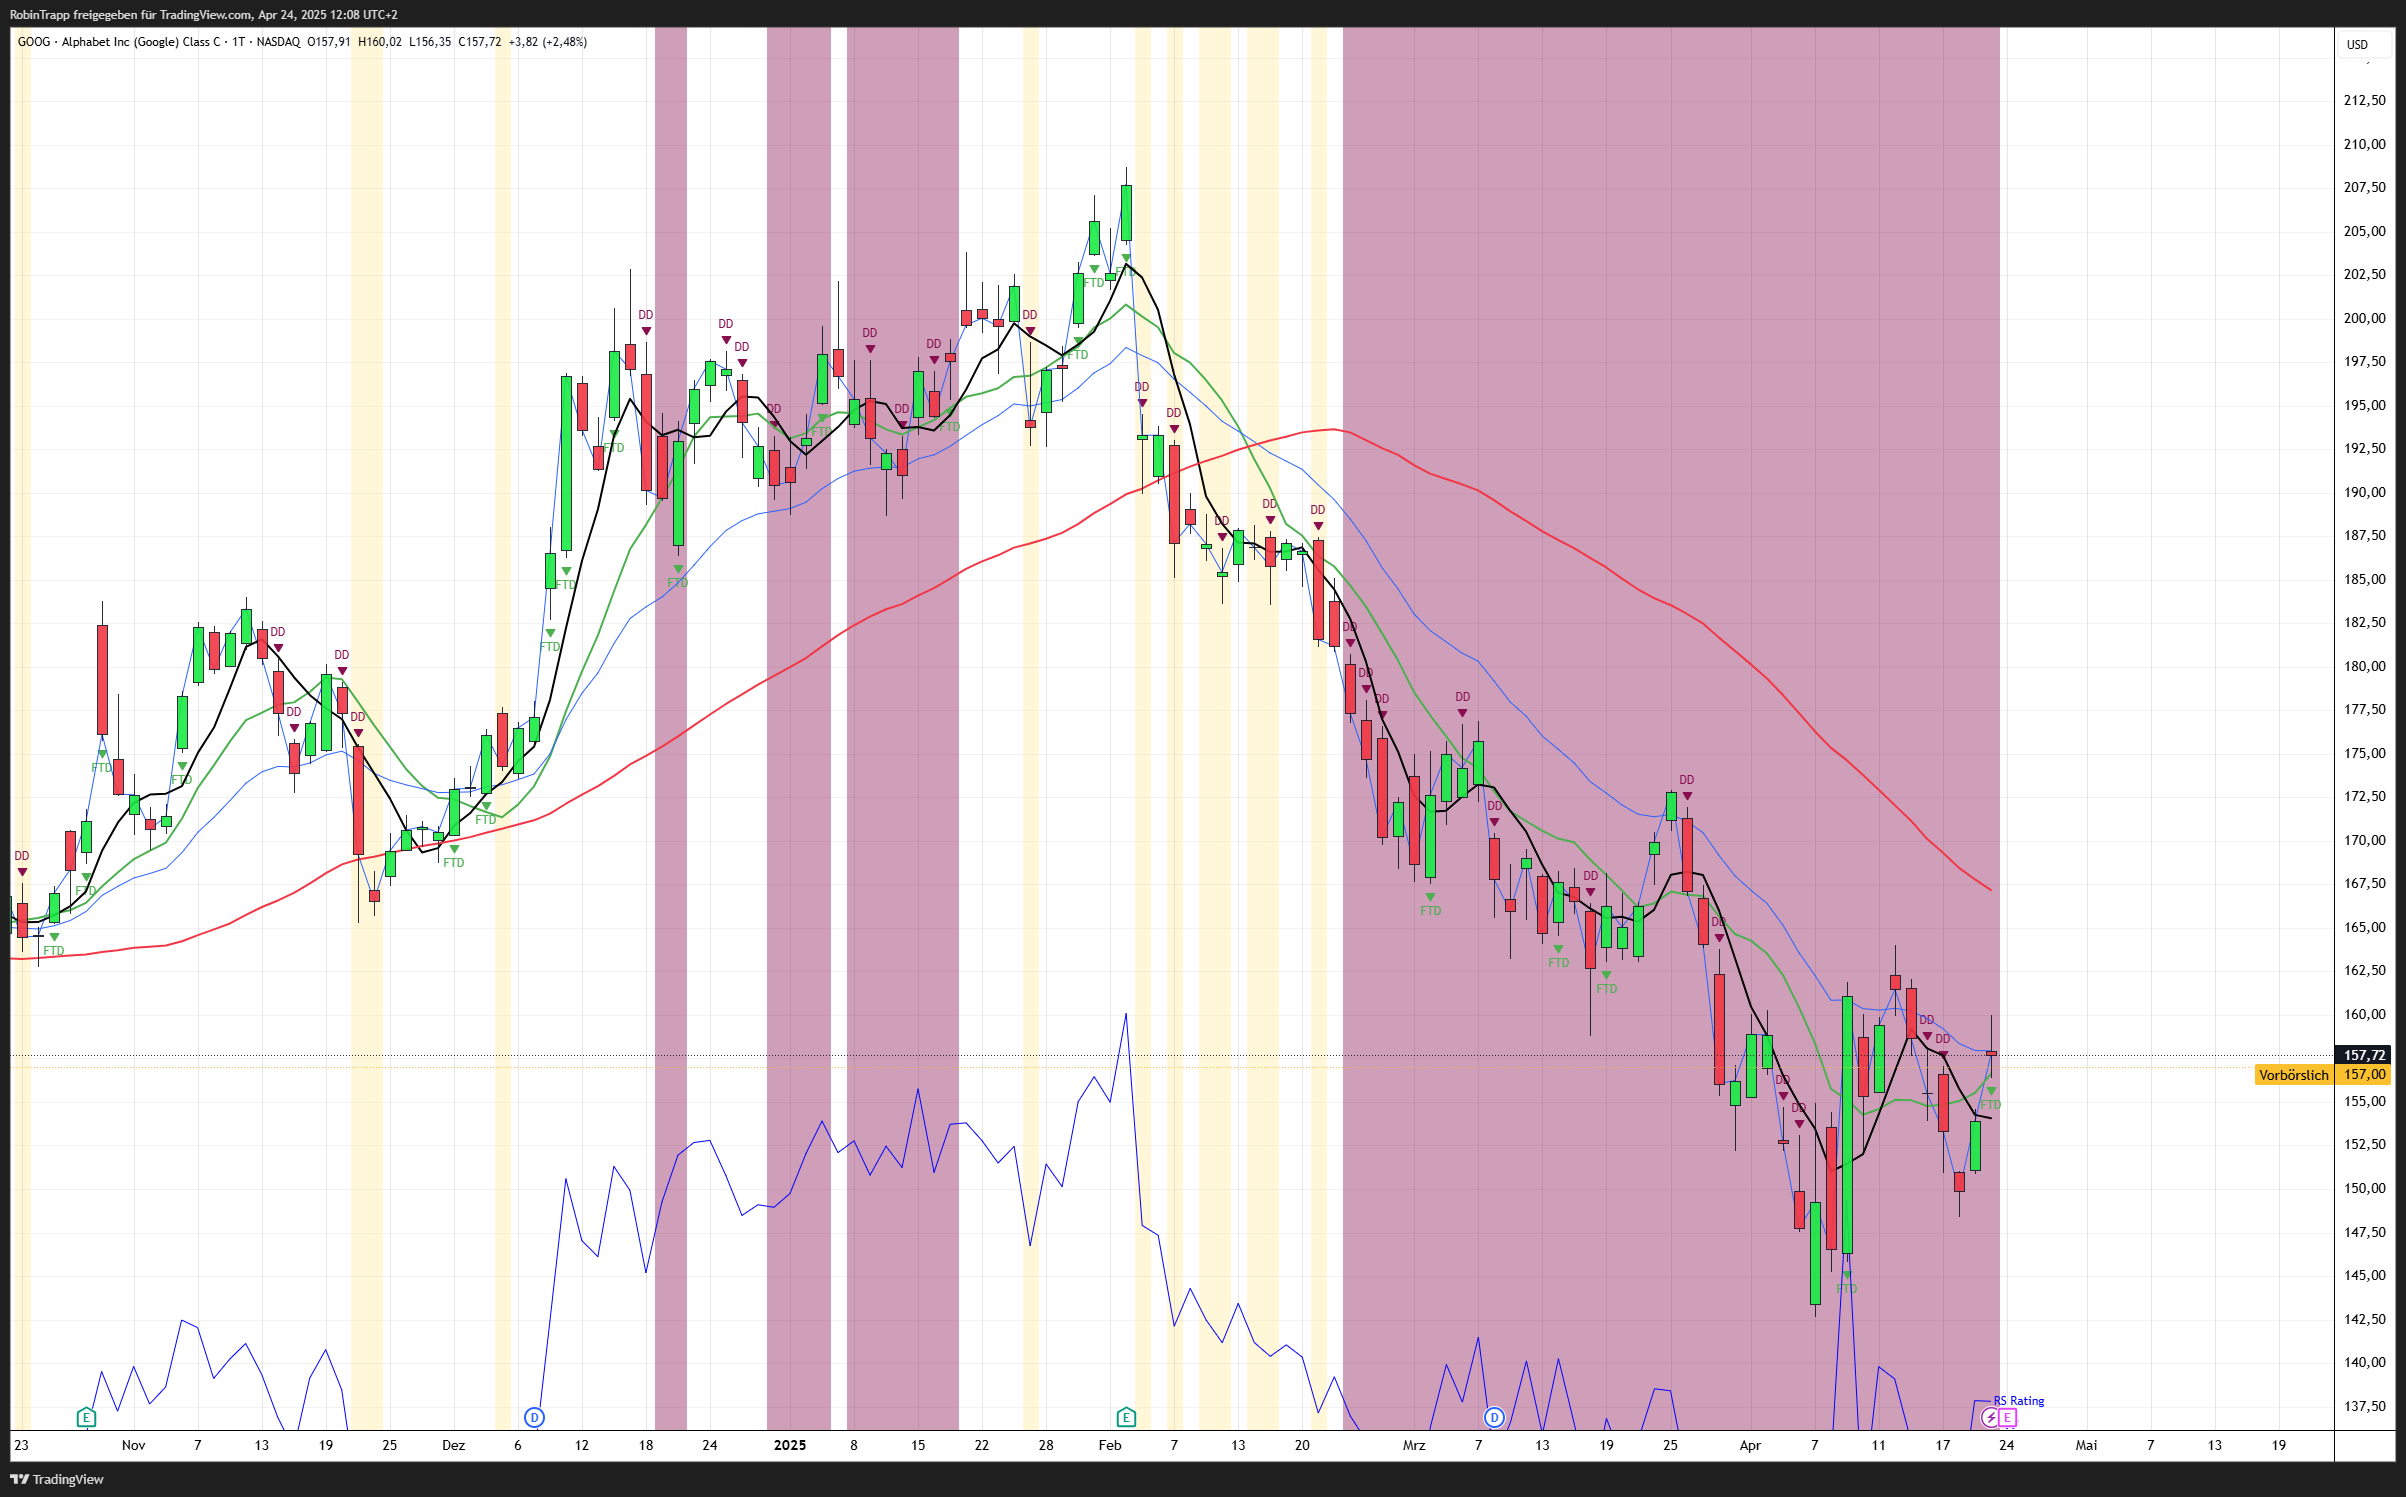Click the Apr label on the time axis
Viewport: 2406px width, 1497px height.
point(1750,1445)
